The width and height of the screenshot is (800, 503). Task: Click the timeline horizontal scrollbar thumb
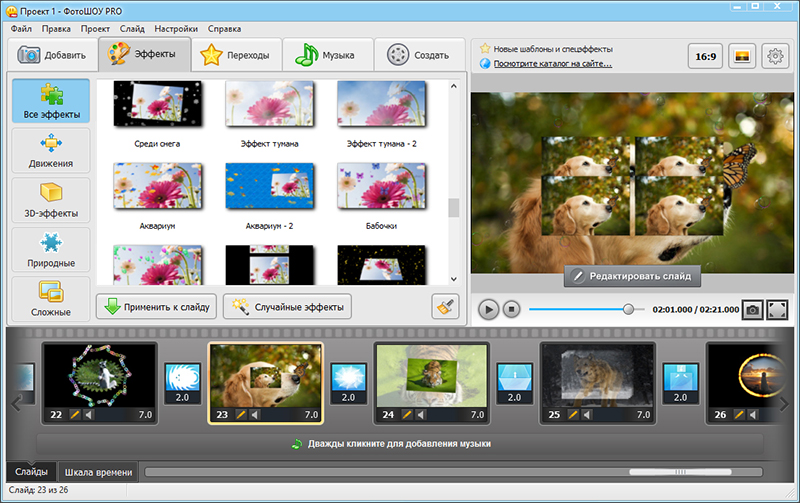(680, 472)
